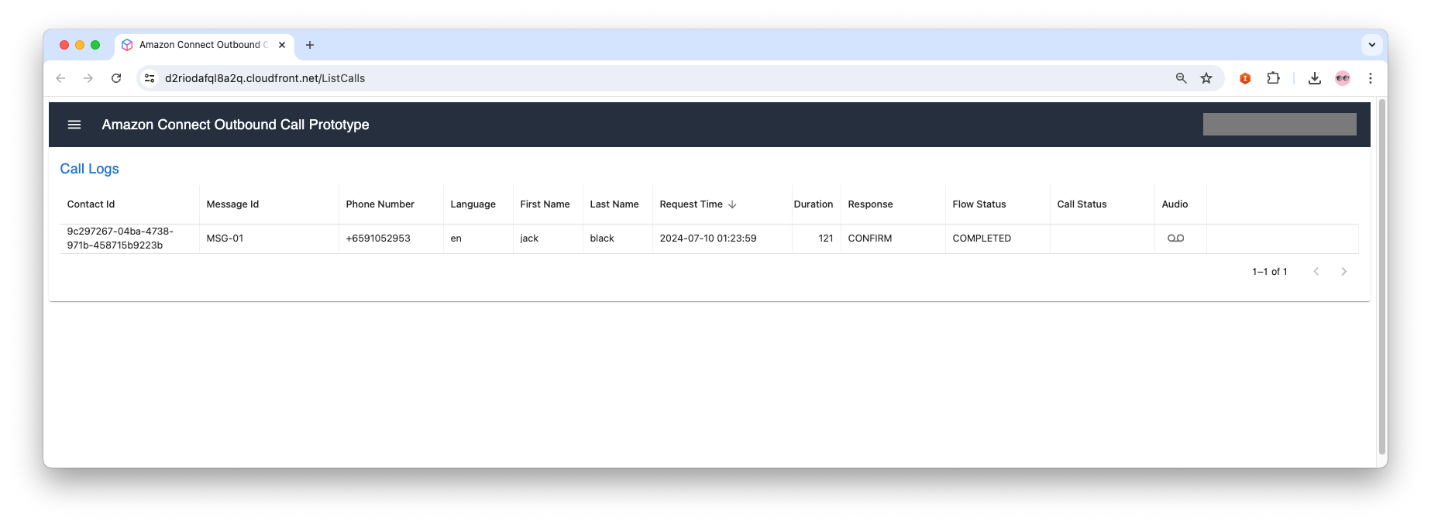The width and height of the screenshot is (1431, 525).
Task: Close the Amazon Connect Outbound tab
Action: [x=282, y=45]
